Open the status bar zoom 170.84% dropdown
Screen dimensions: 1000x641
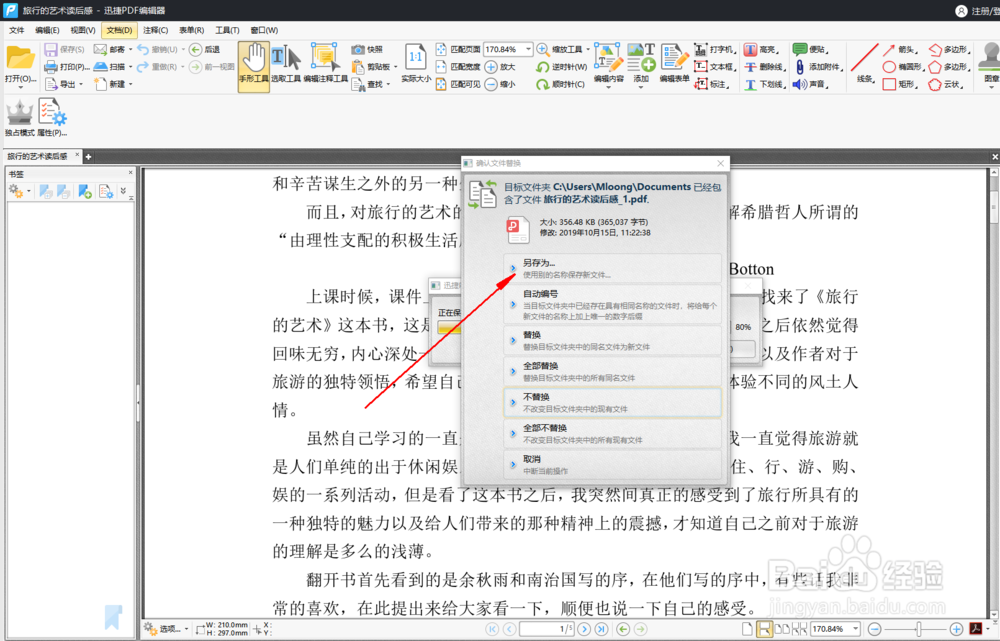coord(856,629)
